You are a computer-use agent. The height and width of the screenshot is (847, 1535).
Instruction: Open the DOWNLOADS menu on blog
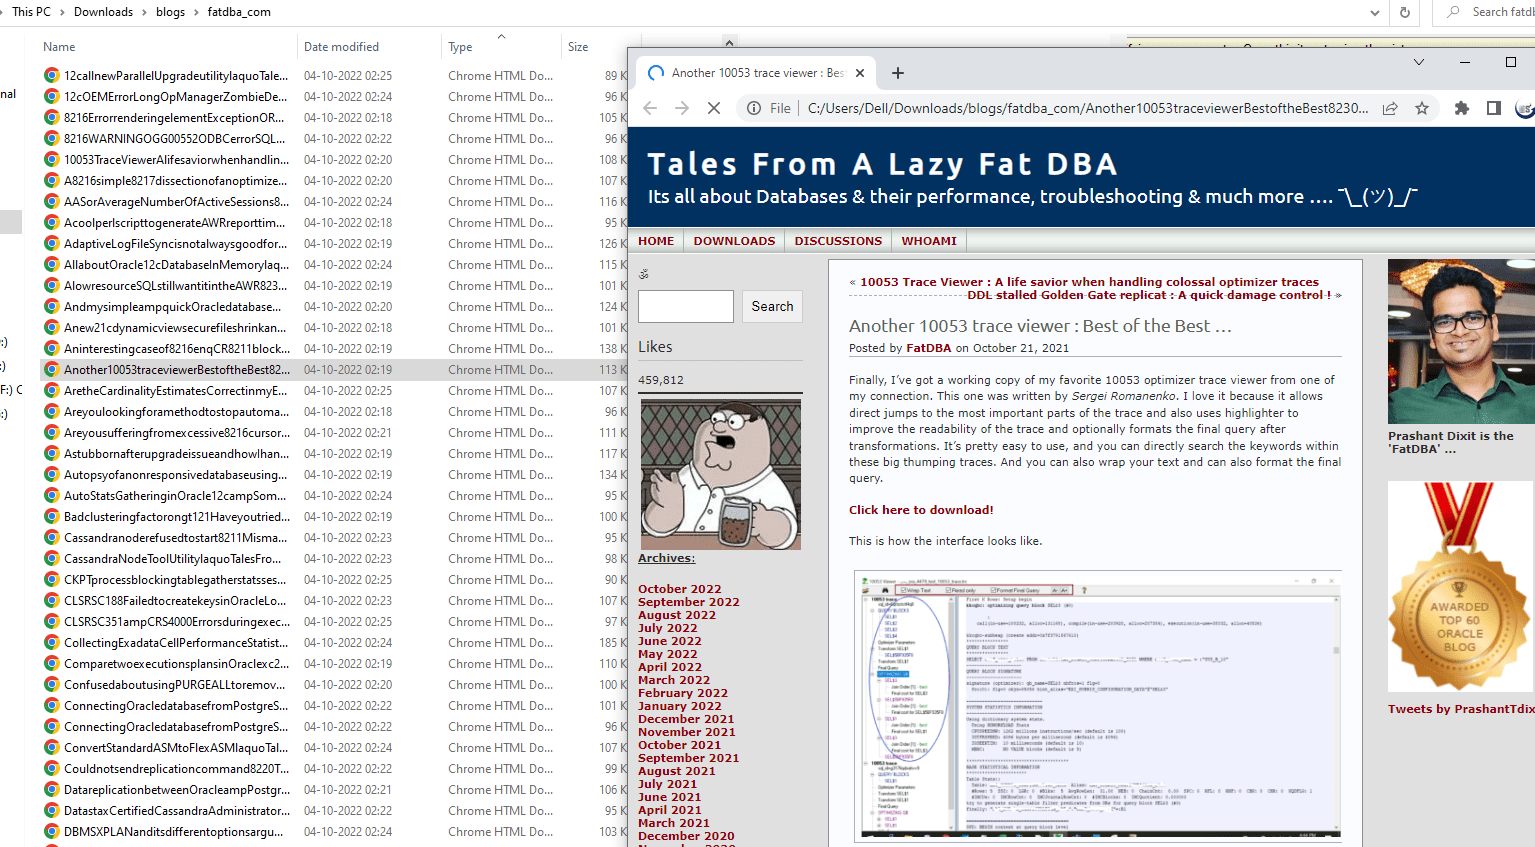(x=734, y=241)
